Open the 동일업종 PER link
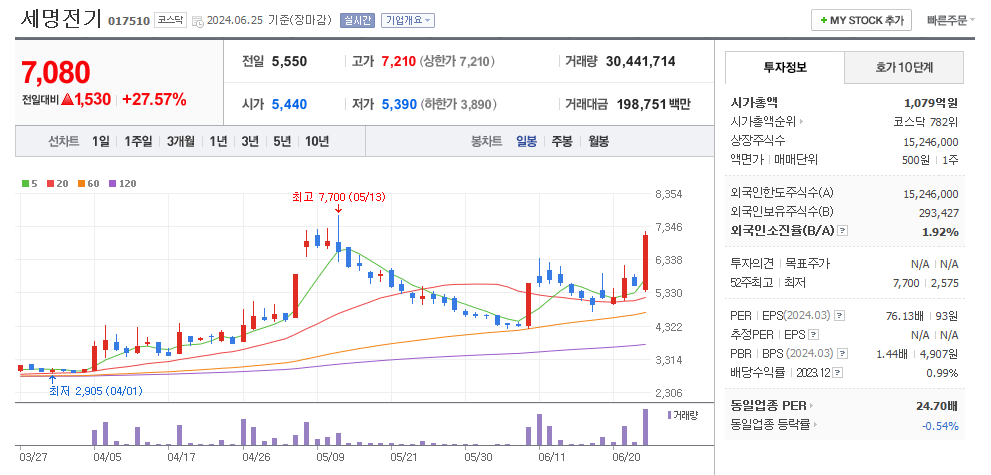 [x=771, y=406]
